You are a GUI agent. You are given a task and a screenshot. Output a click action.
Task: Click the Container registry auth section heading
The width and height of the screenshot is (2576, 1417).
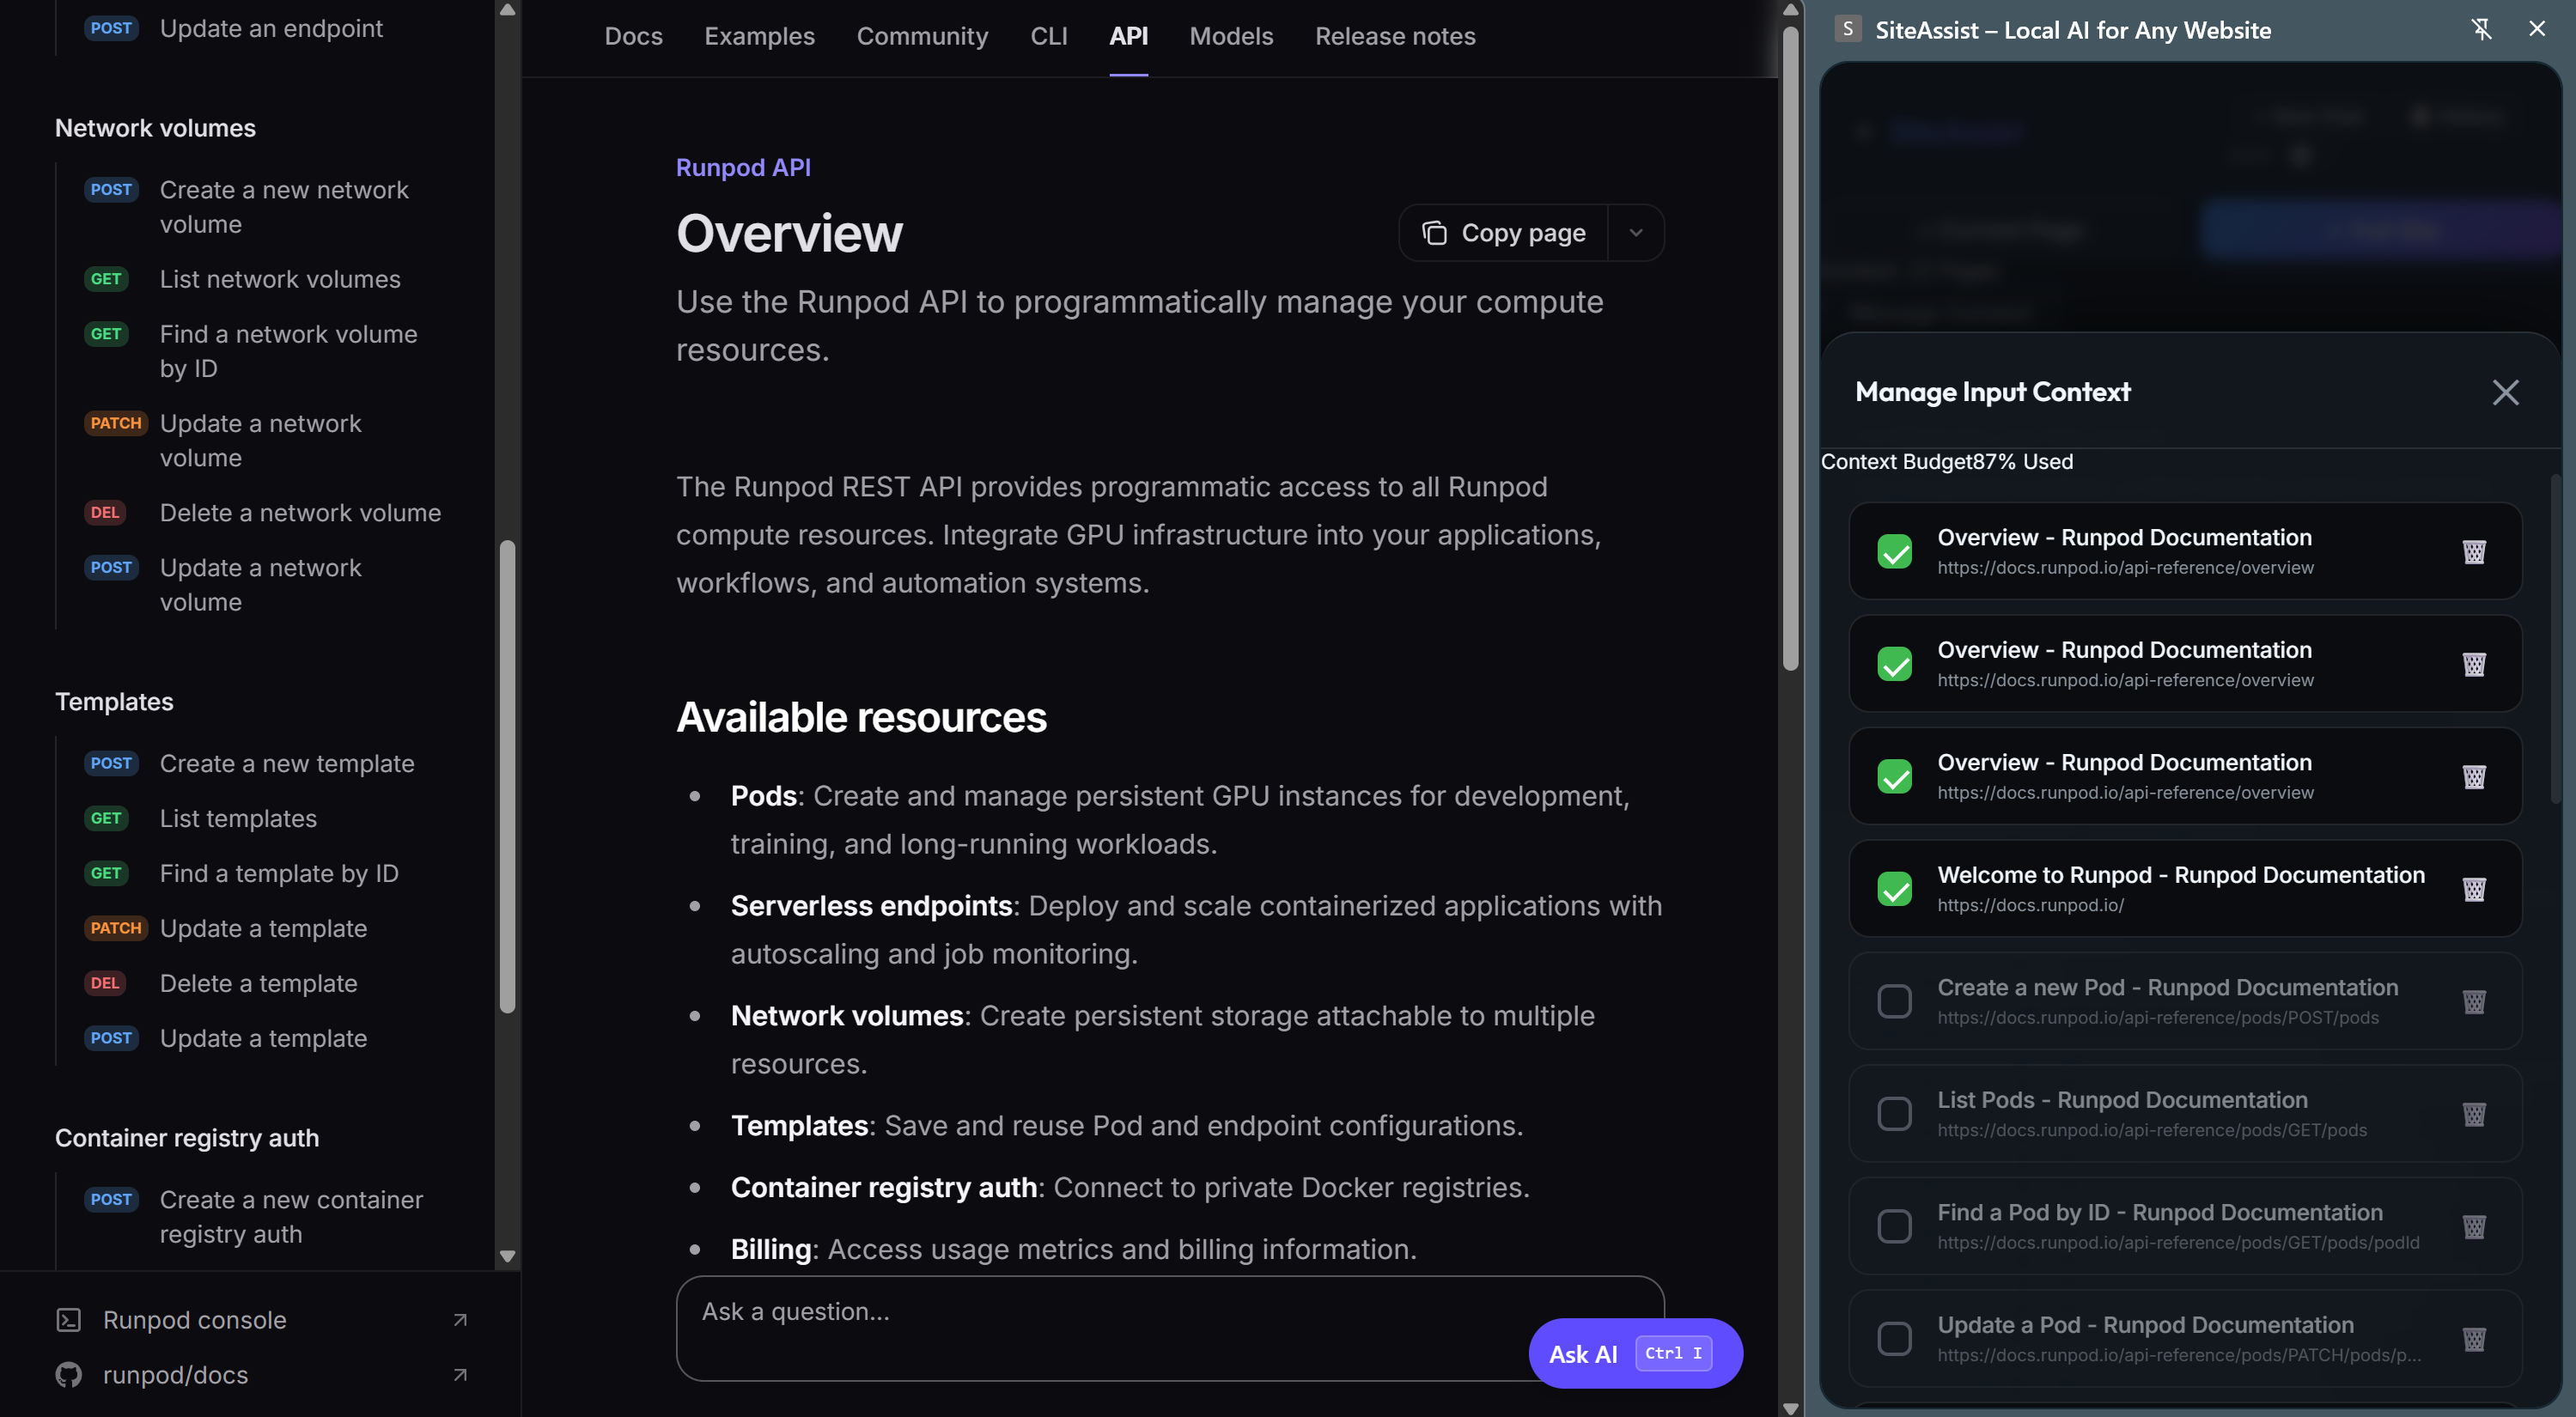coord(187,1138)
